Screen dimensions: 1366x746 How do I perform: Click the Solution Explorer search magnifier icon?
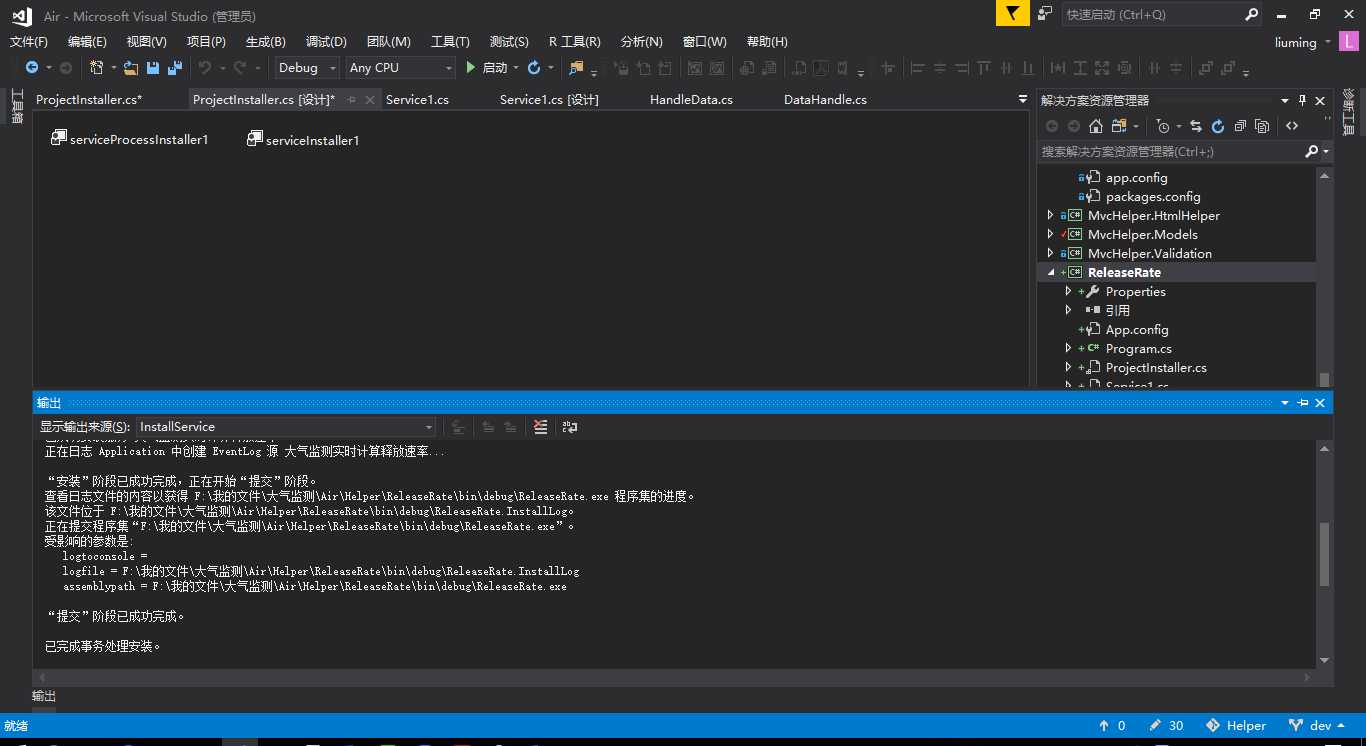1312,152
